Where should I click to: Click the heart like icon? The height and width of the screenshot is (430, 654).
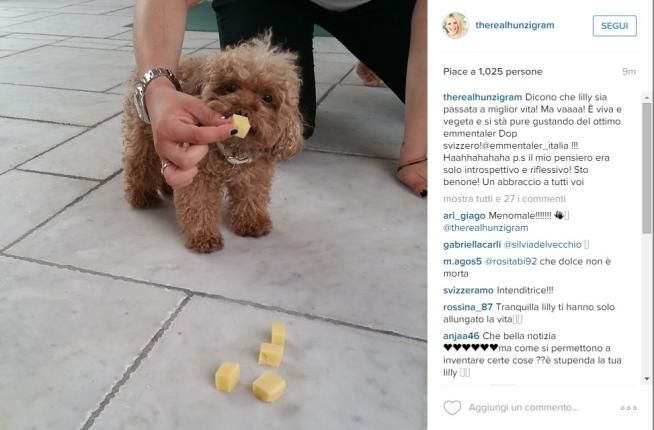[452, 407]
